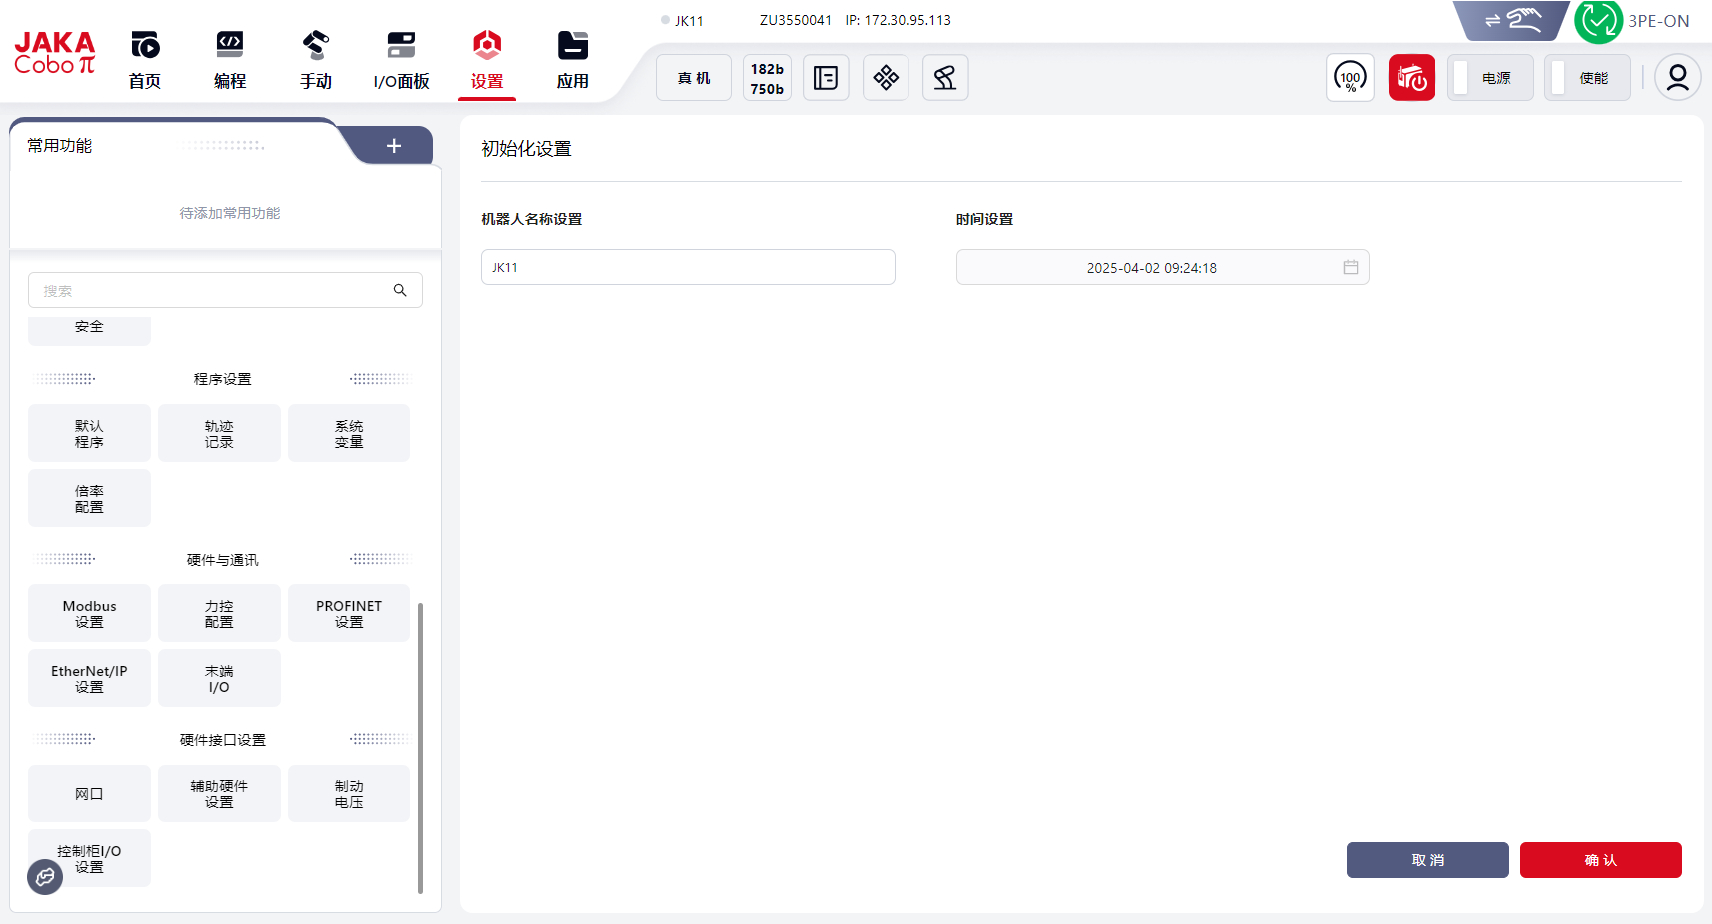The image size is (1712, 924).
Task: Toggle the 真机 real-robot mode button
Action: click(x=694, y=78)
